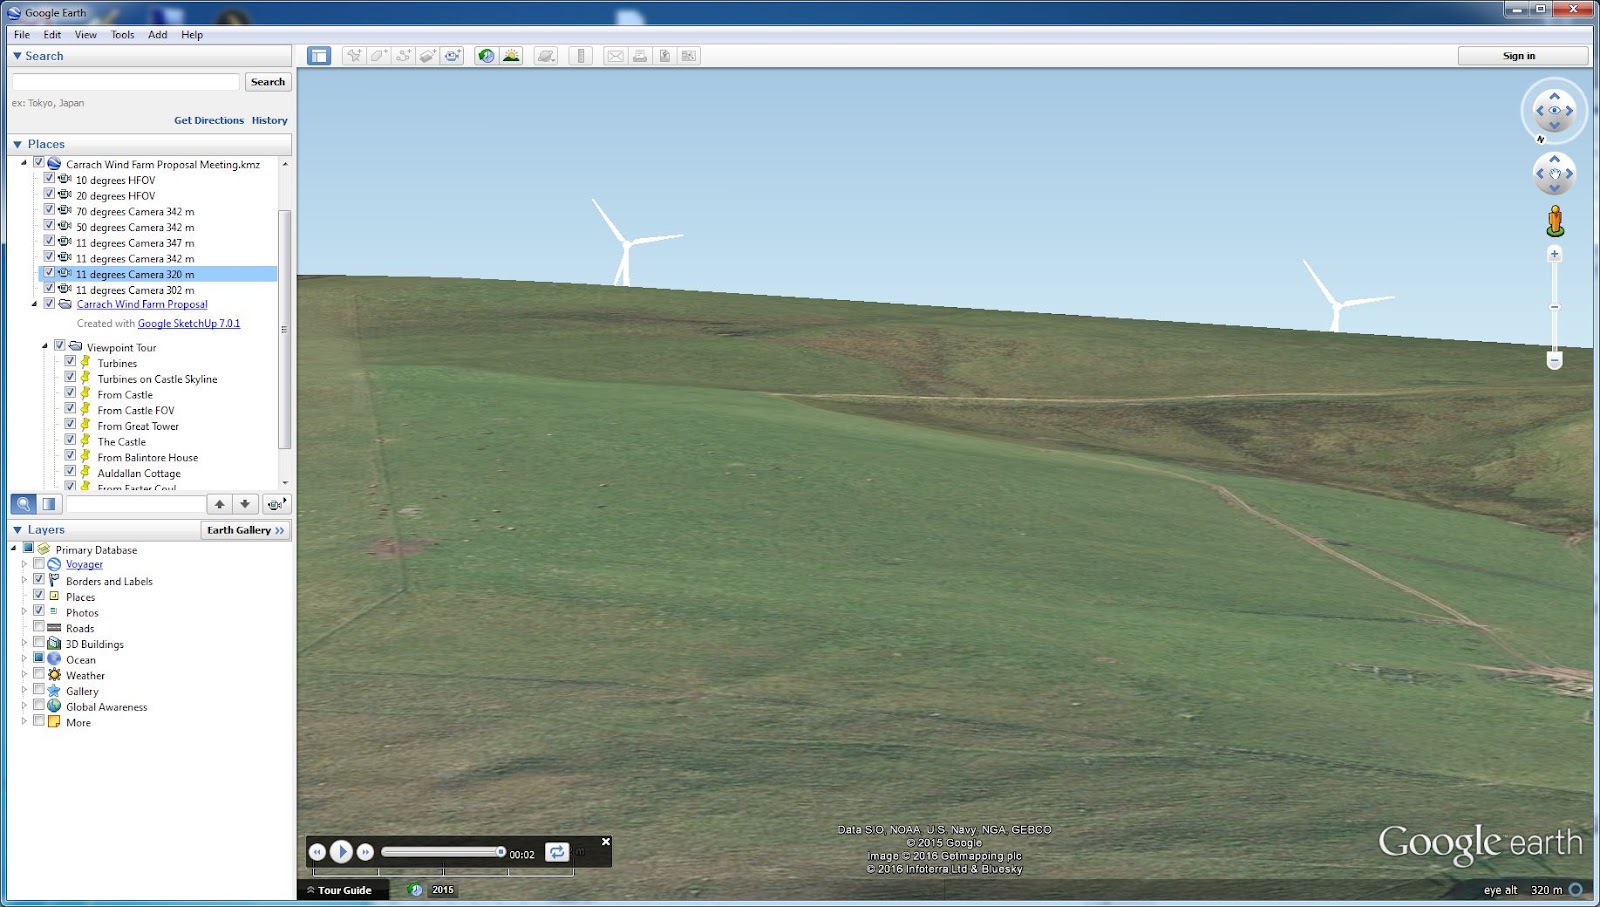Open the File menu
This screenshot has width=1600, height=907.
click(x=22, y=34)
